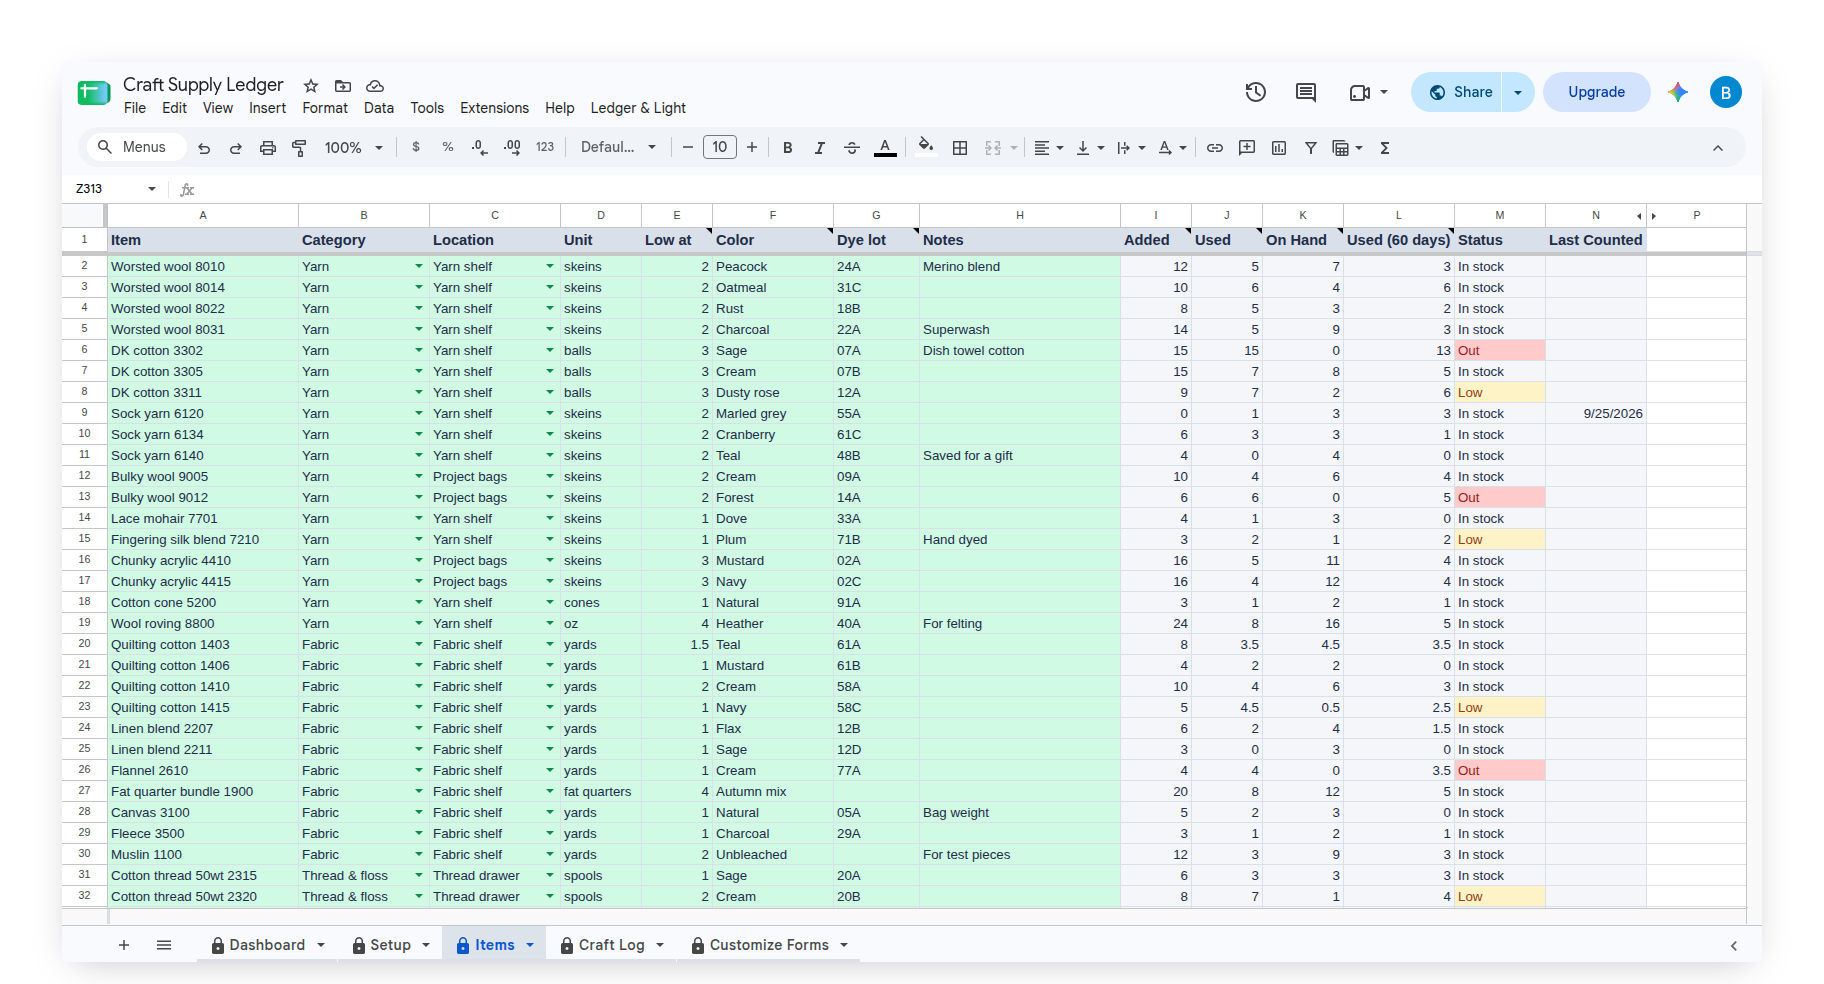Click the font size field
The width and height of the screenshot is (1824, 984).
pos(720,147)
